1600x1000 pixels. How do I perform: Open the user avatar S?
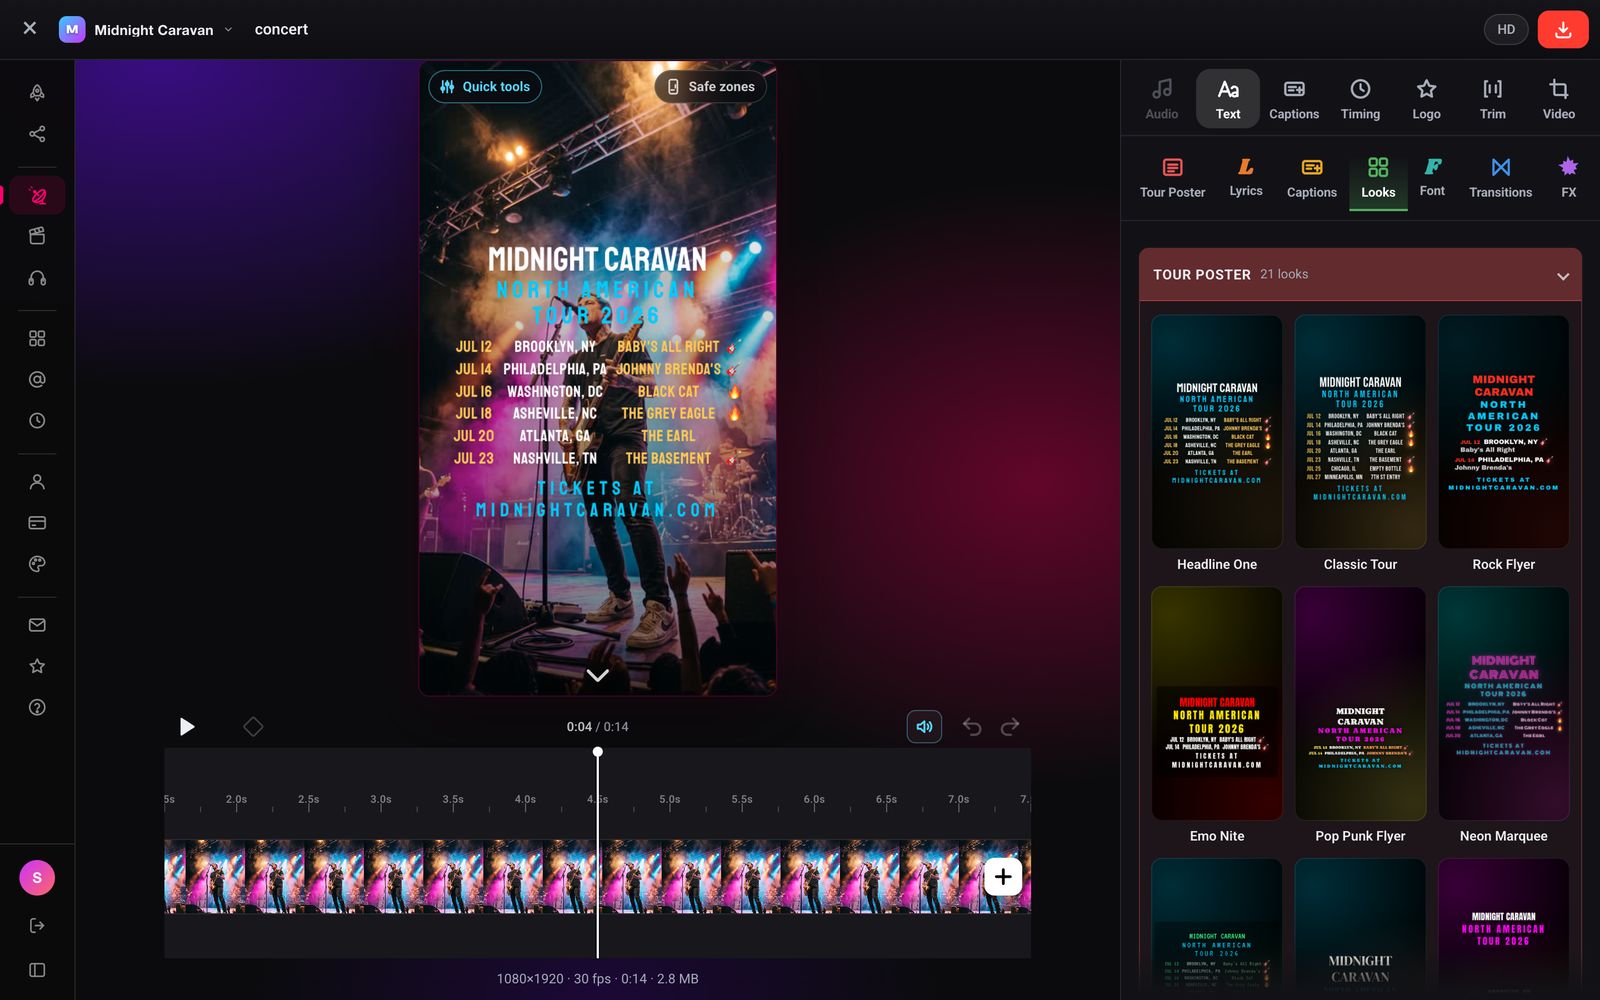point(37,878)
